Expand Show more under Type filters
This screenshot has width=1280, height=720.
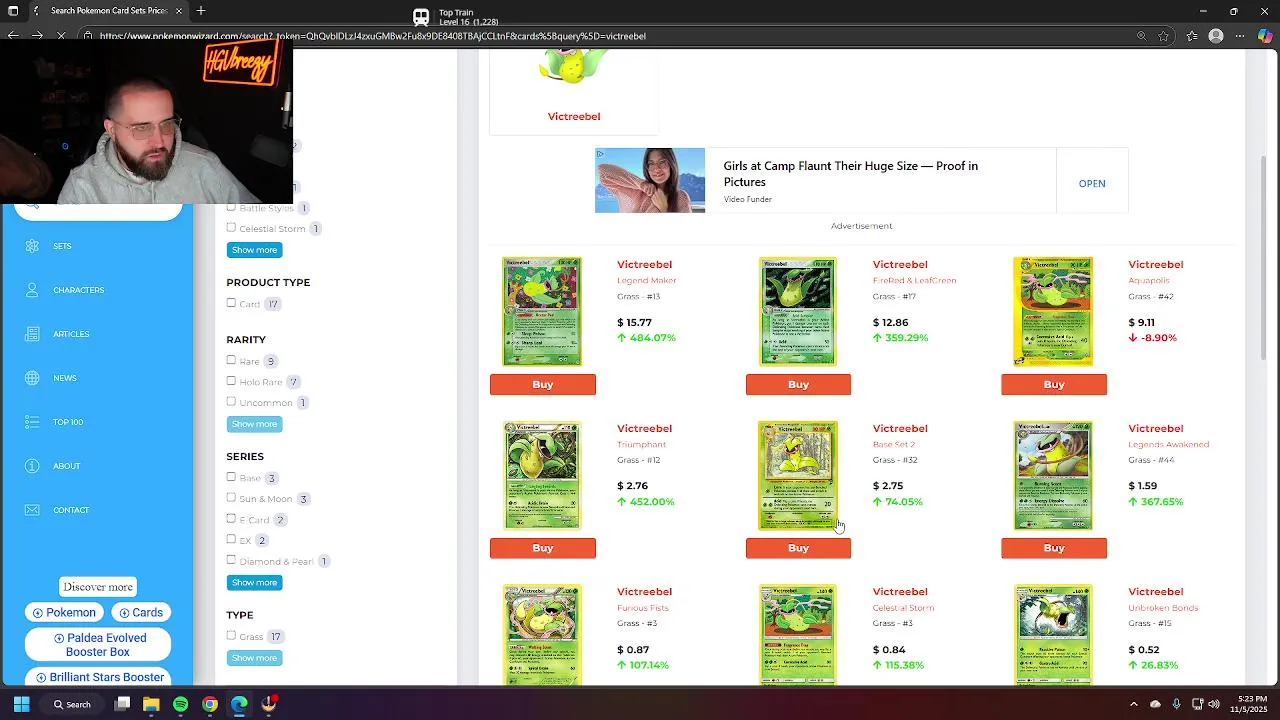click(x=254, y=657)
